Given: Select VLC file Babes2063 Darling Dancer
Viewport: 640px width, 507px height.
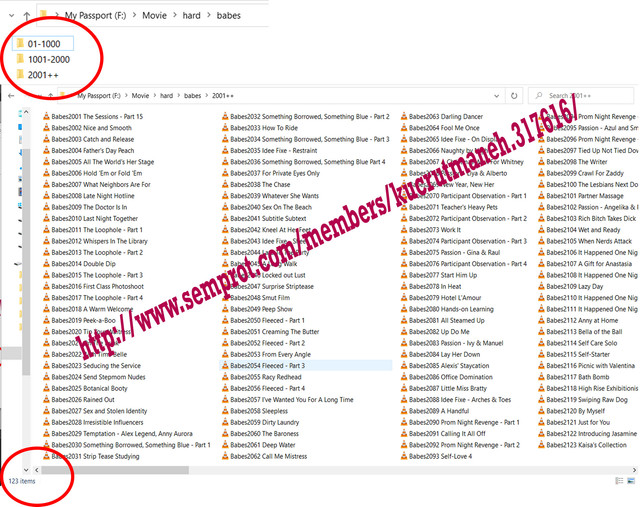Looking at the screenshot, I should 442,116.
